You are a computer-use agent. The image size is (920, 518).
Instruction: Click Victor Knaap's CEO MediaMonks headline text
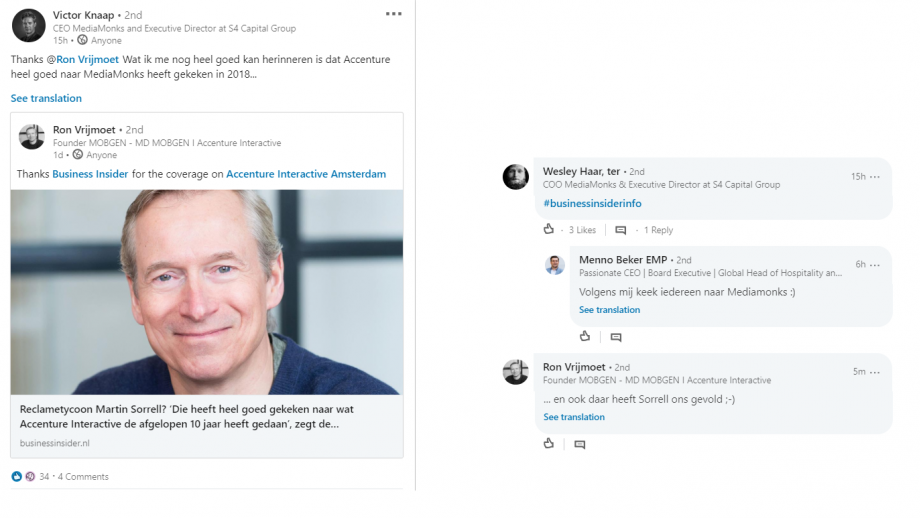pyautogui.click(x=174, y=28)
